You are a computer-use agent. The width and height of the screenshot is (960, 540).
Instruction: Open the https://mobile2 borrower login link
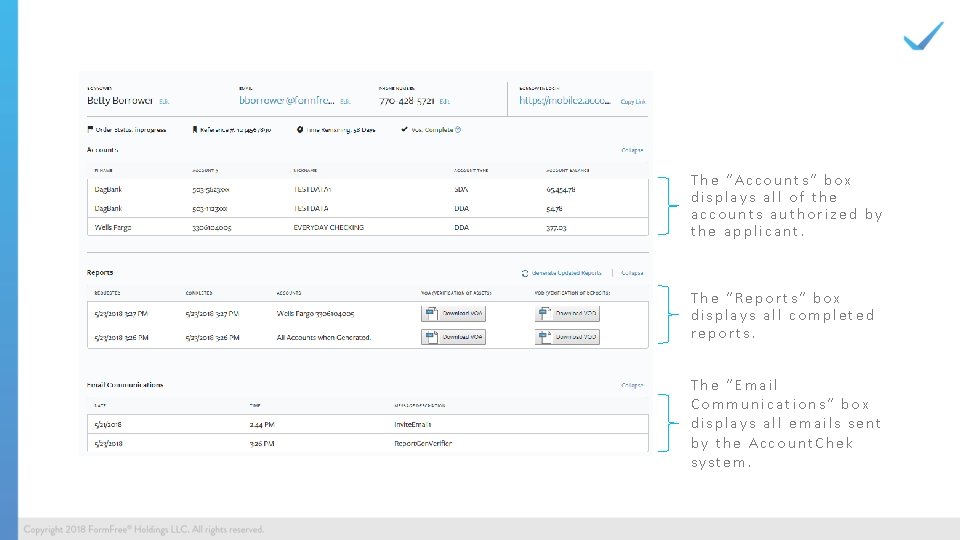(x=564, y=100)
